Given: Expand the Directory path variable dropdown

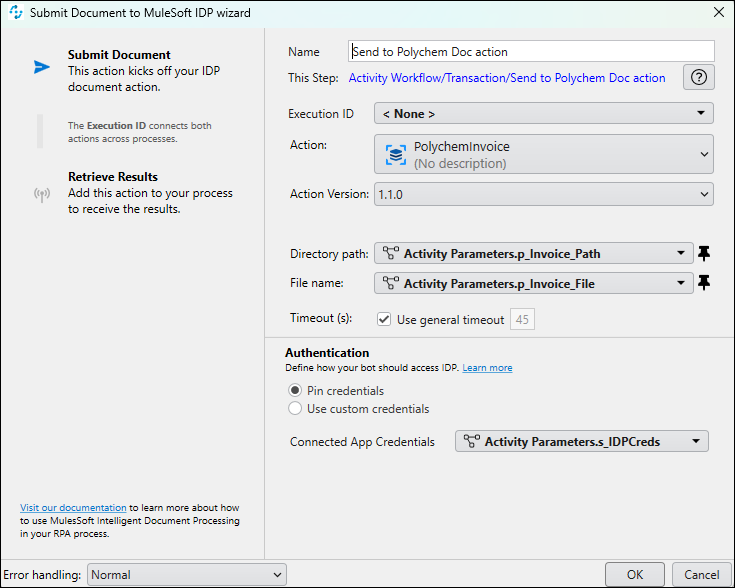Looking at the screenshot, I should 681,253.
